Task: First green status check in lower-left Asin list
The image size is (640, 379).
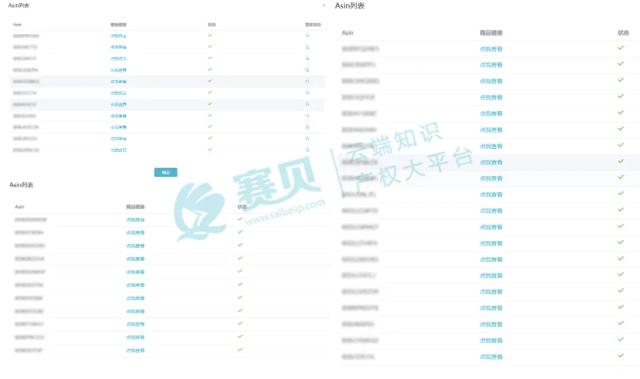Action: (240, 219)
